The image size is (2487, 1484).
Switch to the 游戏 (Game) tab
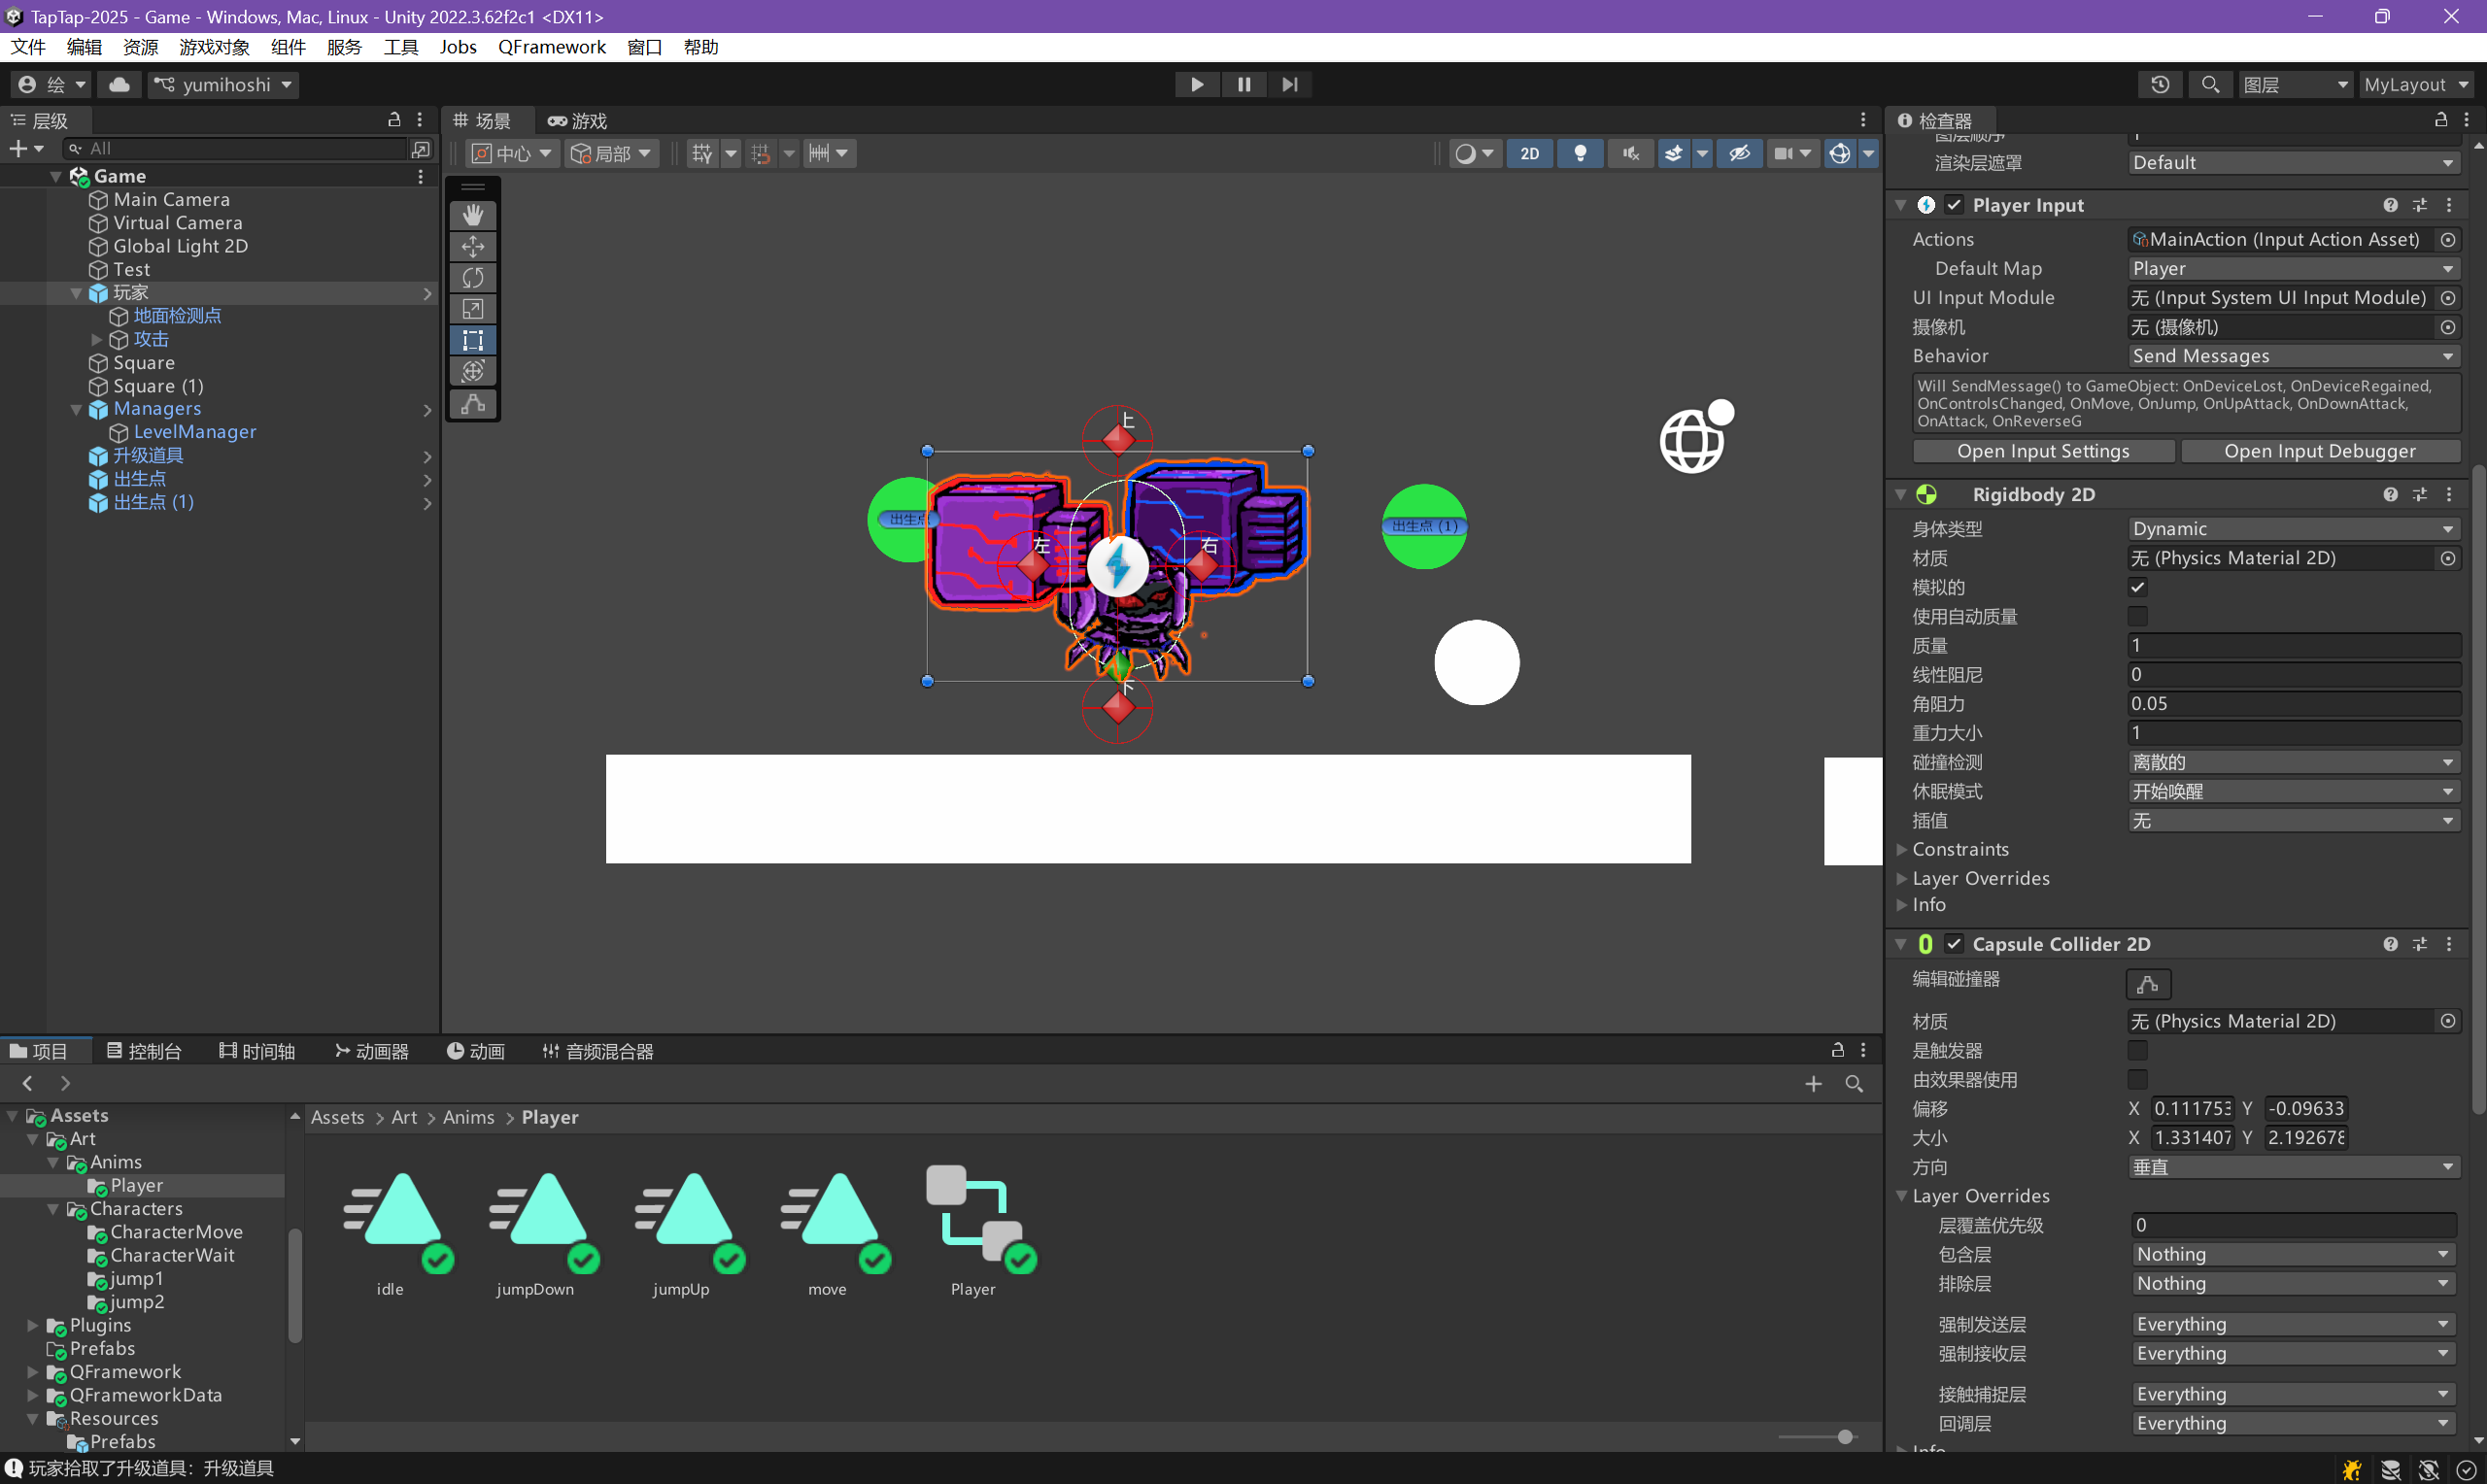point(578,121)
